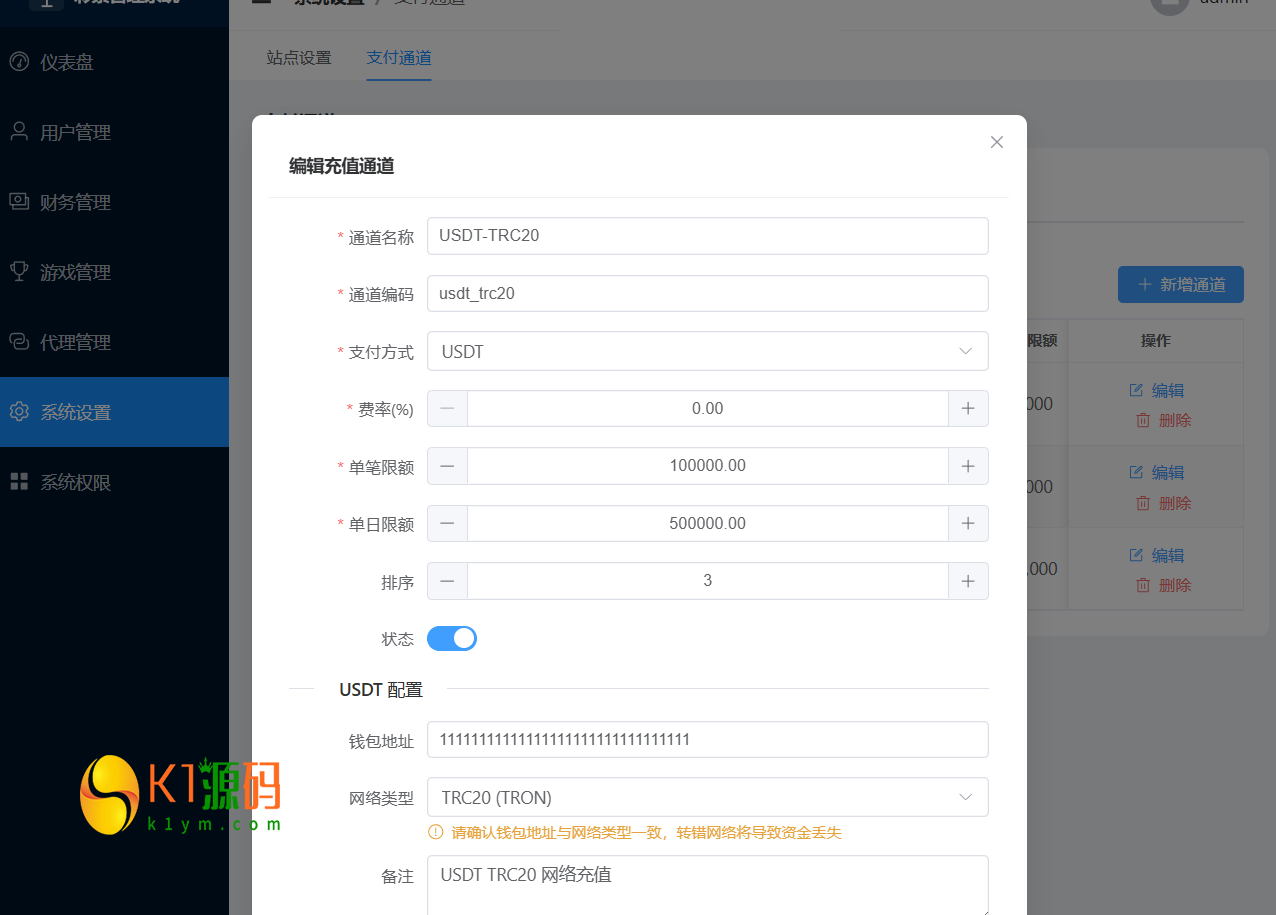This screenshot has width=1276, height=915.
Task: Click the 删除 link in the first row
Action: coord(1163,420)
